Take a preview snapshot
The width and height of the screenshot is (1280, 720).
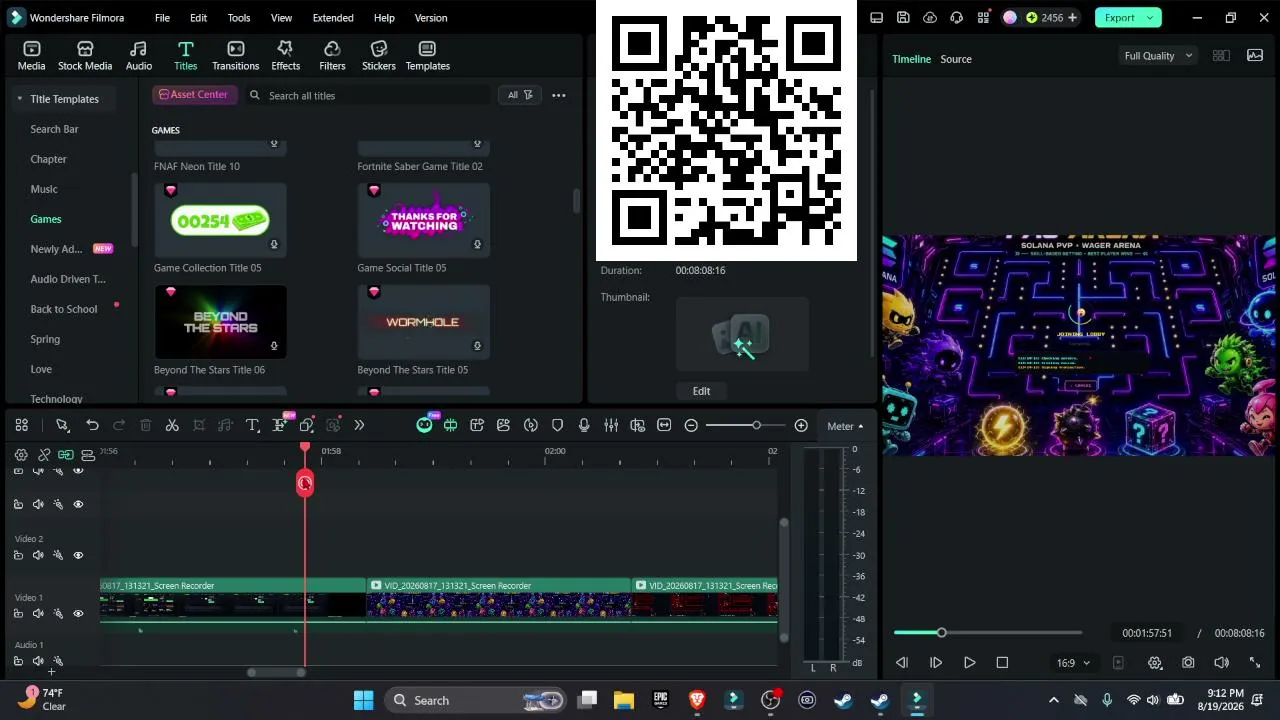pyautogui.click(x=1188, y=663)
